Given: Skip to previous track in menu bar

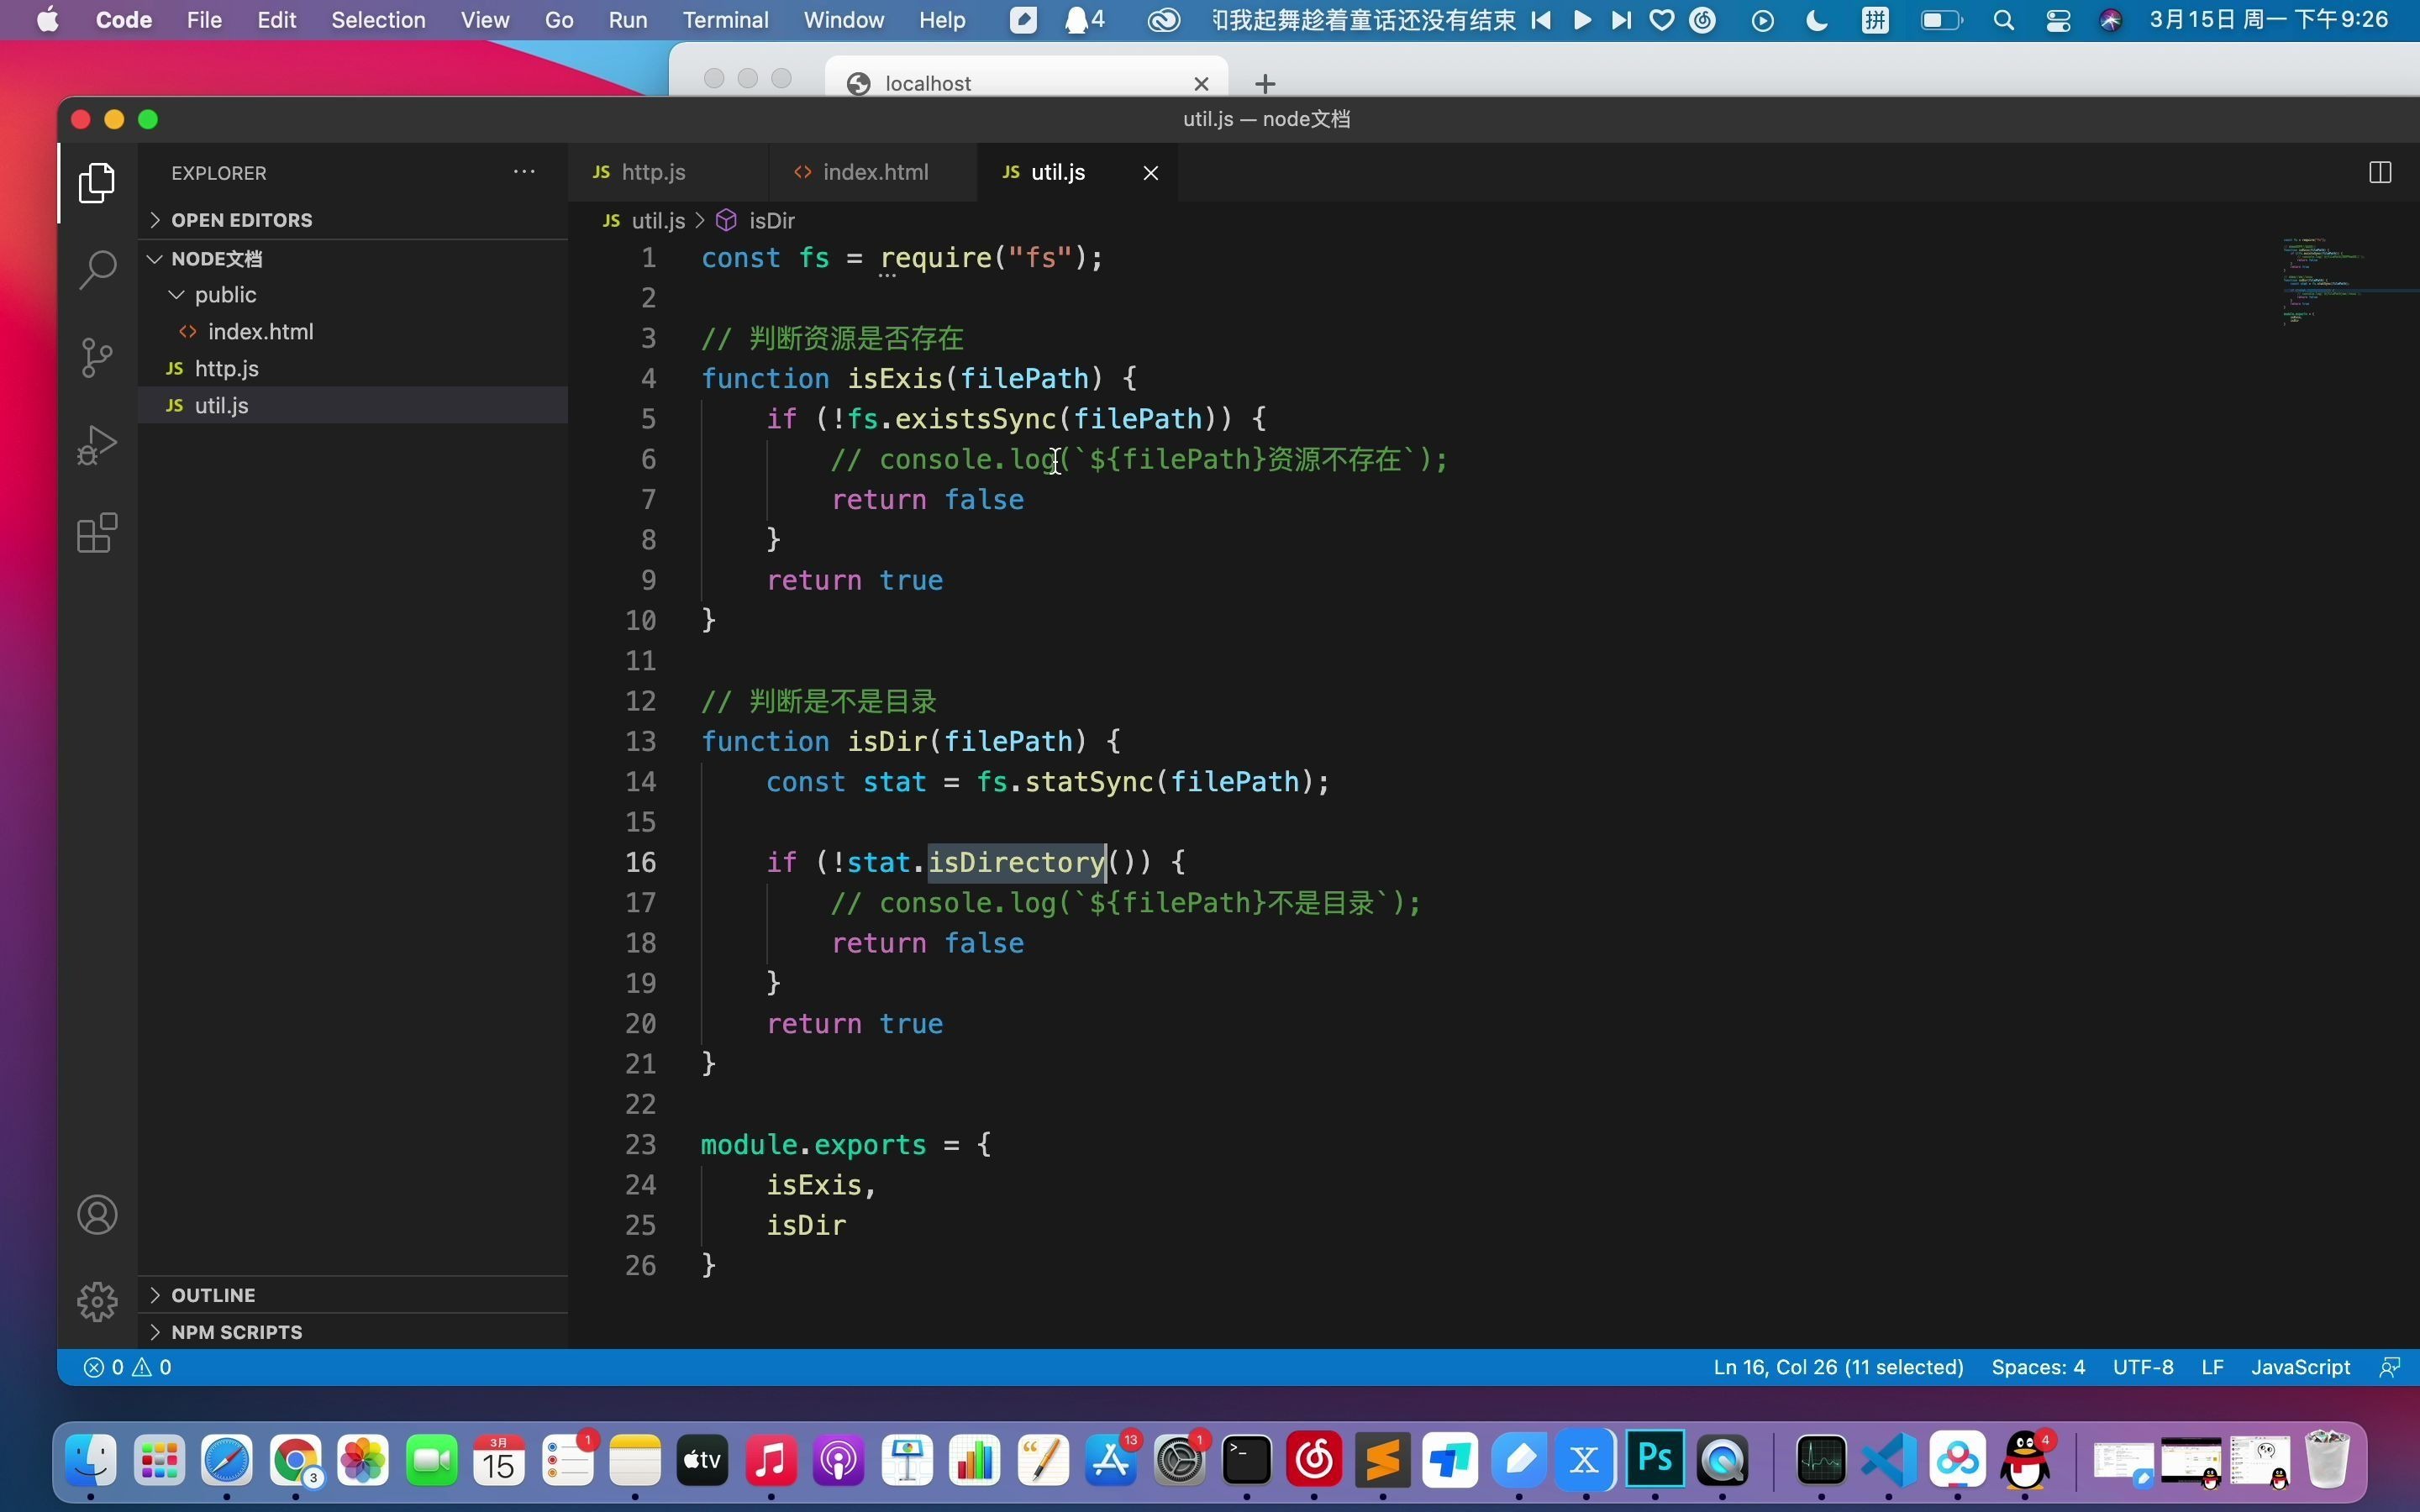Looking at the screenshot, I should (x=1541, y=20).
